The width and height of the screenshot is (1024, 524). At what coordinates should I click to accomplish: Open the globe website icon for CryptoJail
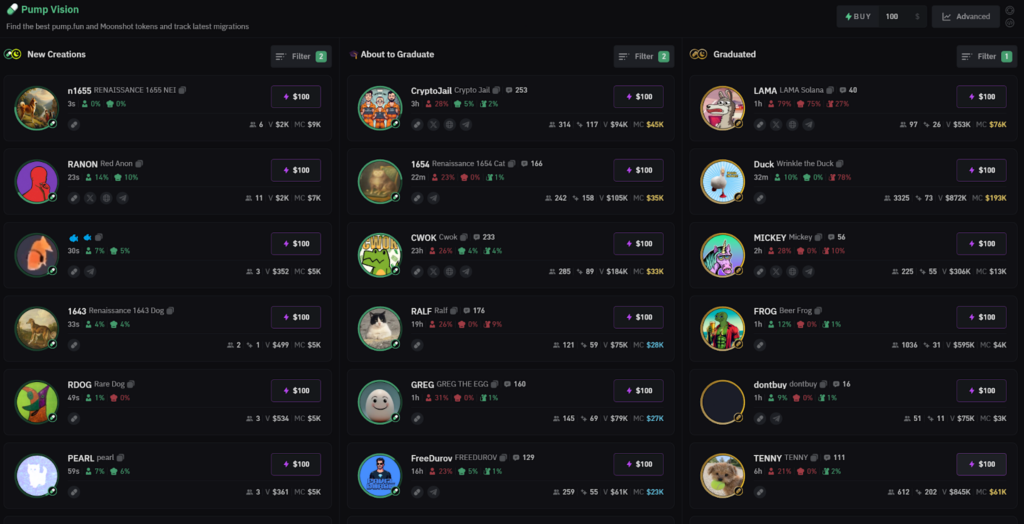[x=449, y=124]
